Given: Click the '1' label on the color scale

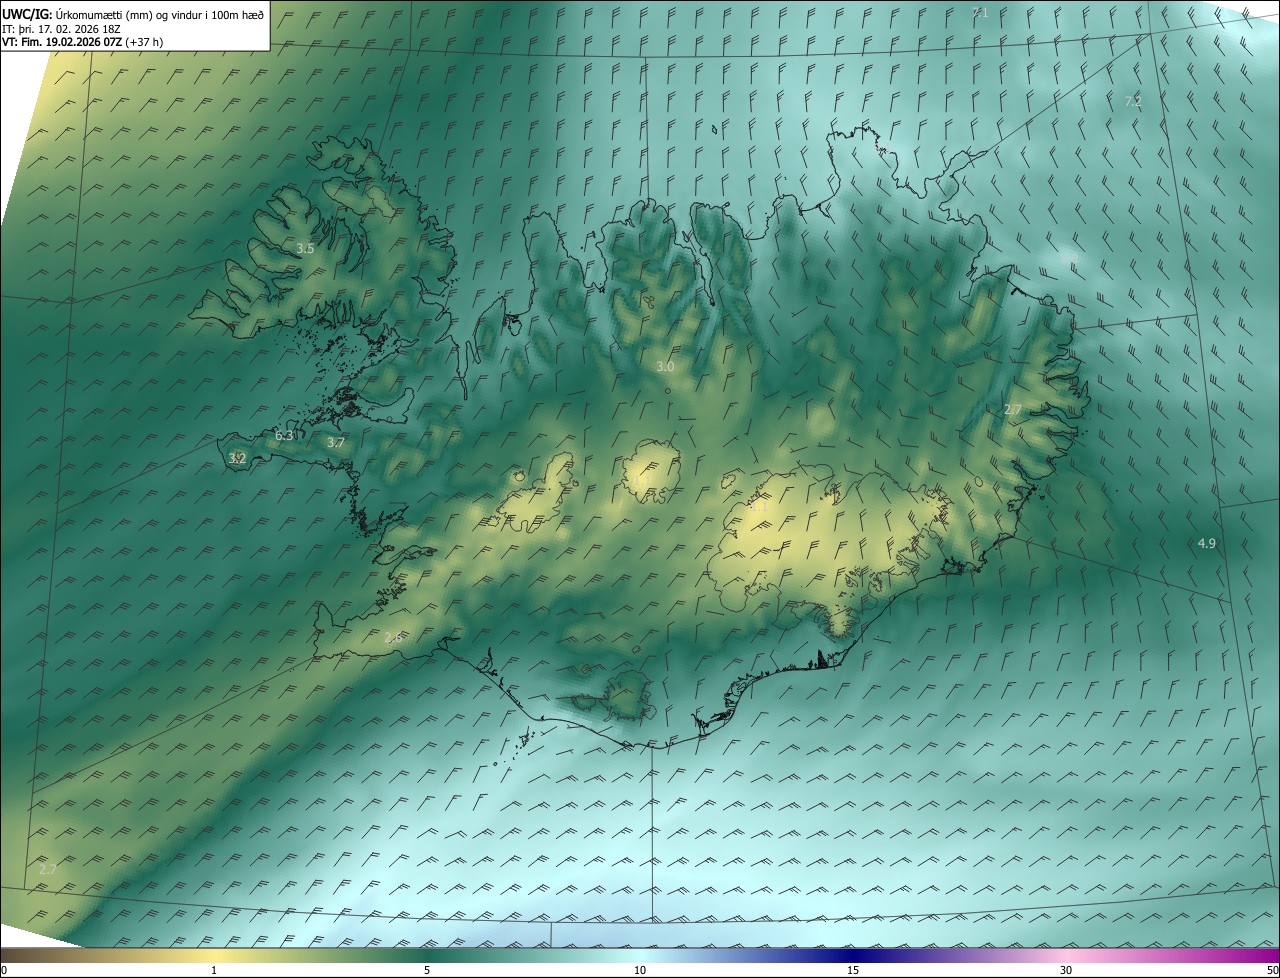Looking at the screenshot, I should tap(214, 970).
